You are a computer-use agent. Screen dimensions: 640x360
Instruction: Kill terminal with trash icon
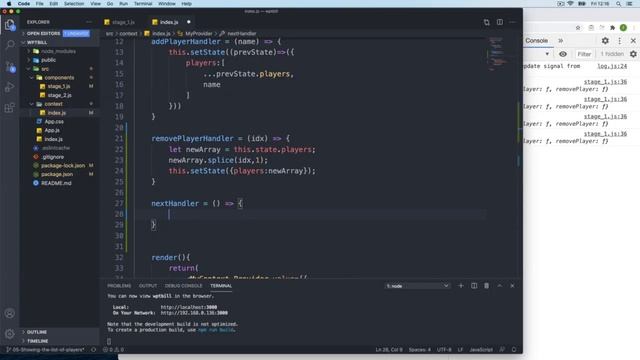click(x=487, y=286)
